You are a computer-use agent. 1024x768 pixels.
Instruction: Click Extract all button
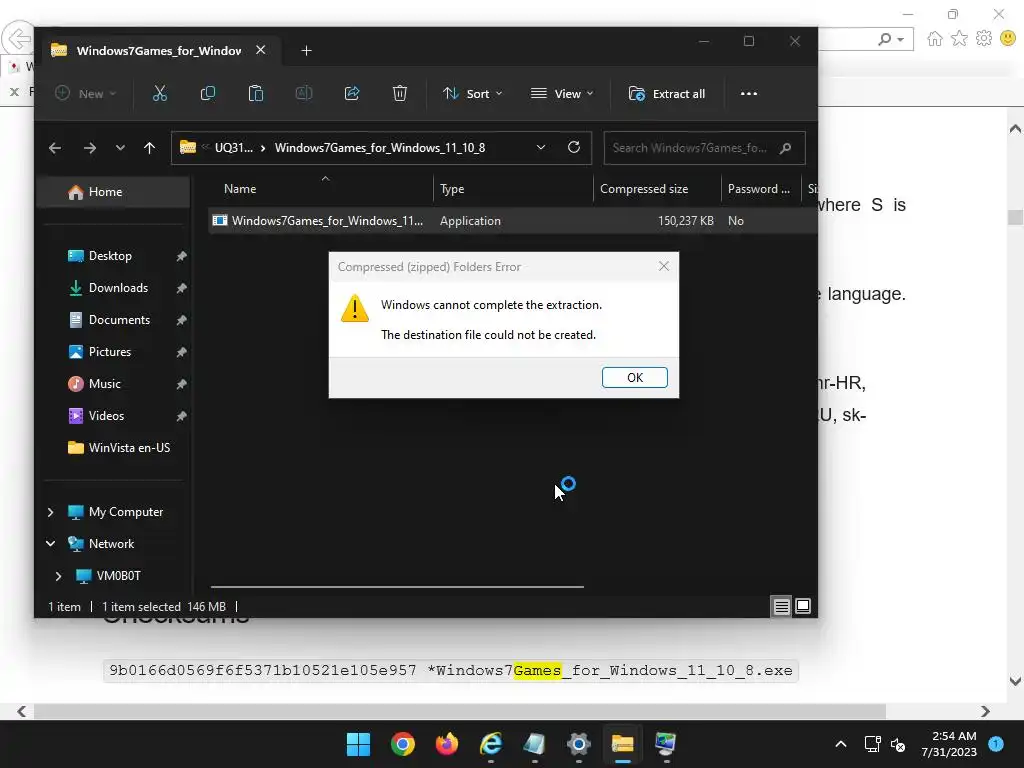click(666, 93)
